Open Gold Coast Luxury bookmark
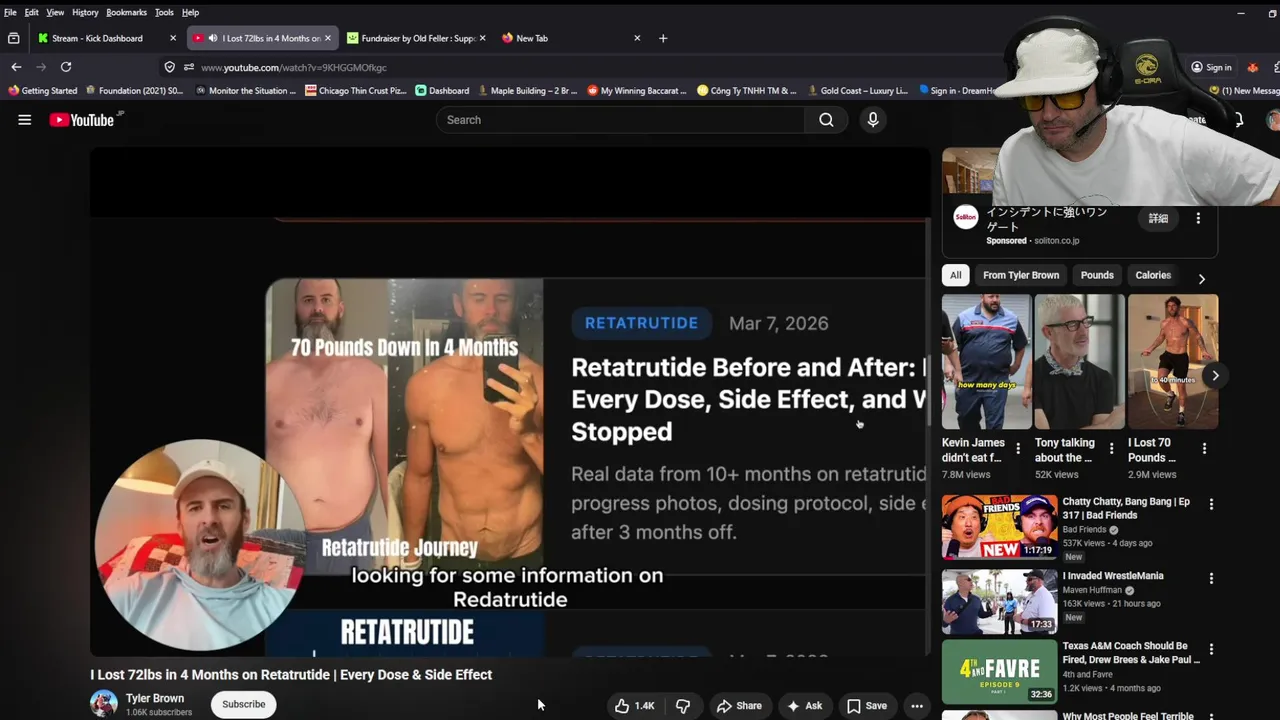The image size is (1280, 720). (x=858, y=91)
